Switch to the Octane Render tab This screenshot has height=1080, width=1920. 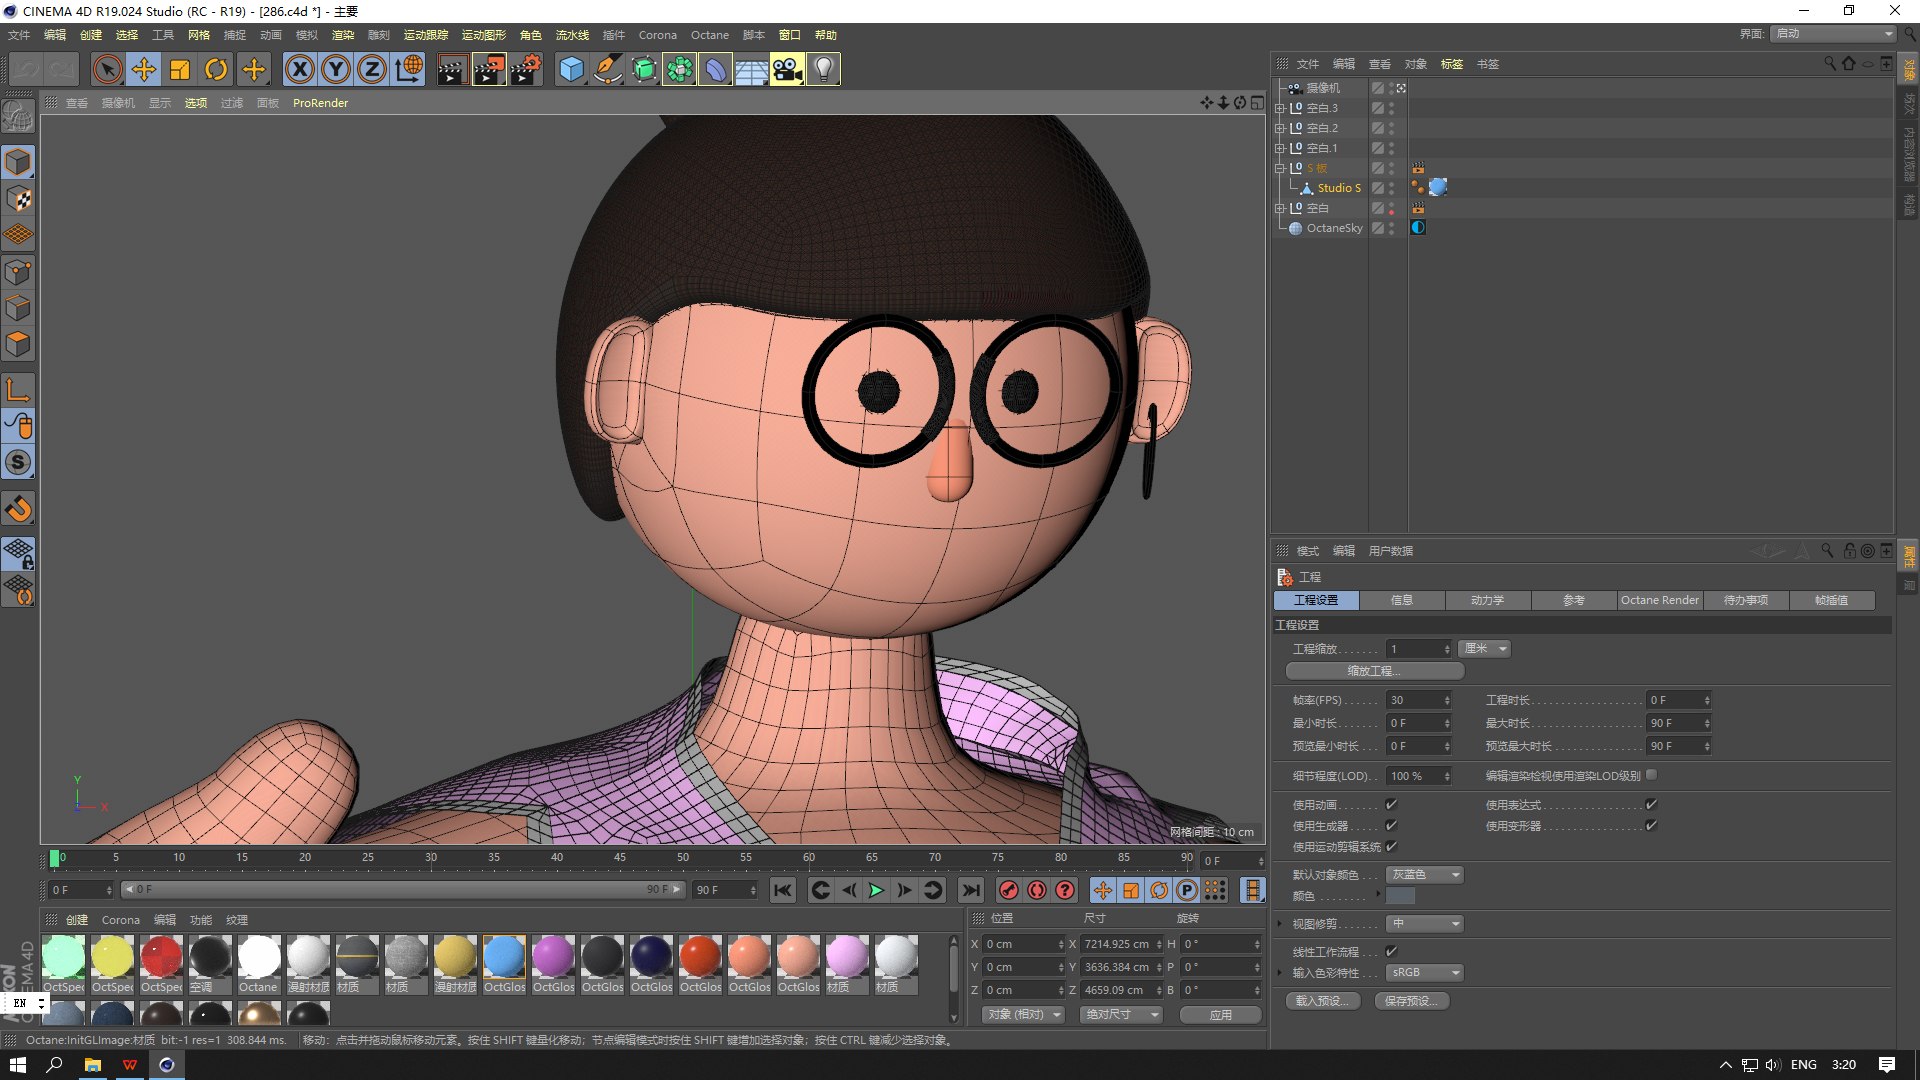click(x=1660, y=600)
